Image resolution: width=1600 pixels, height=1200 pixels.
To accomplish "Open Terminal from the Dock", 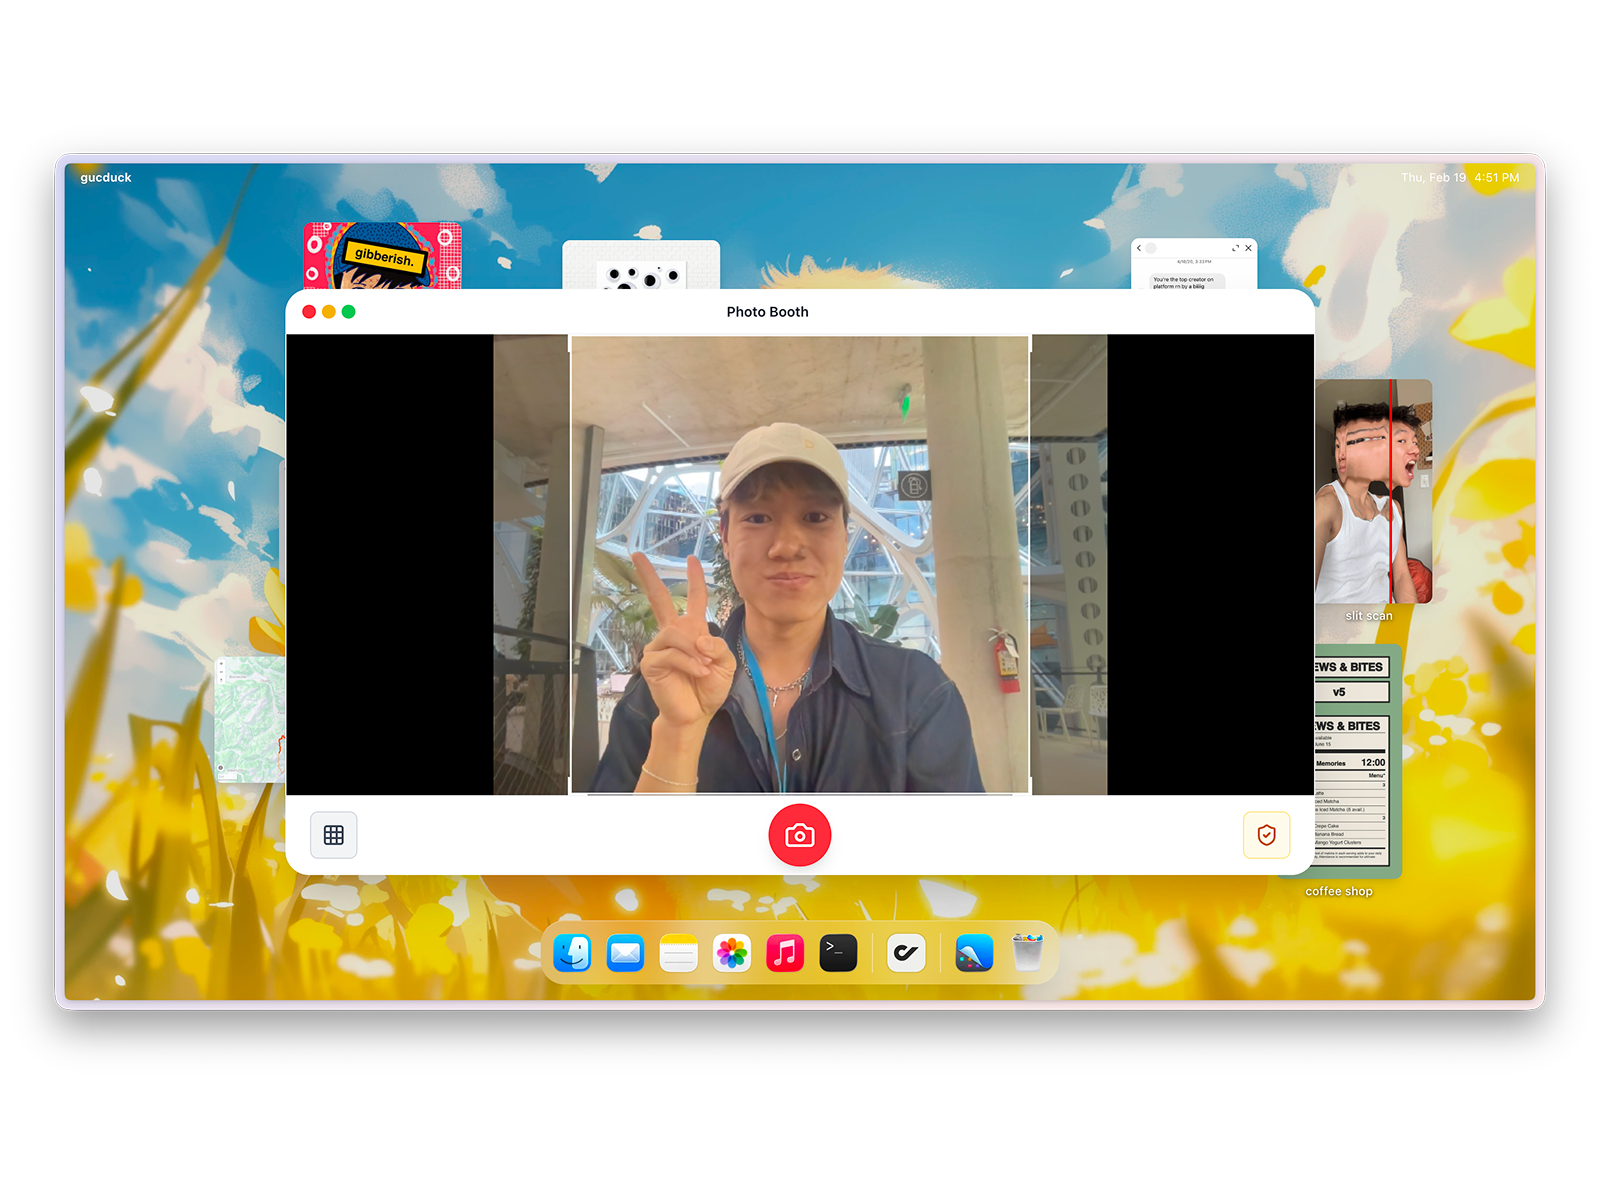I will click(838, 952).
